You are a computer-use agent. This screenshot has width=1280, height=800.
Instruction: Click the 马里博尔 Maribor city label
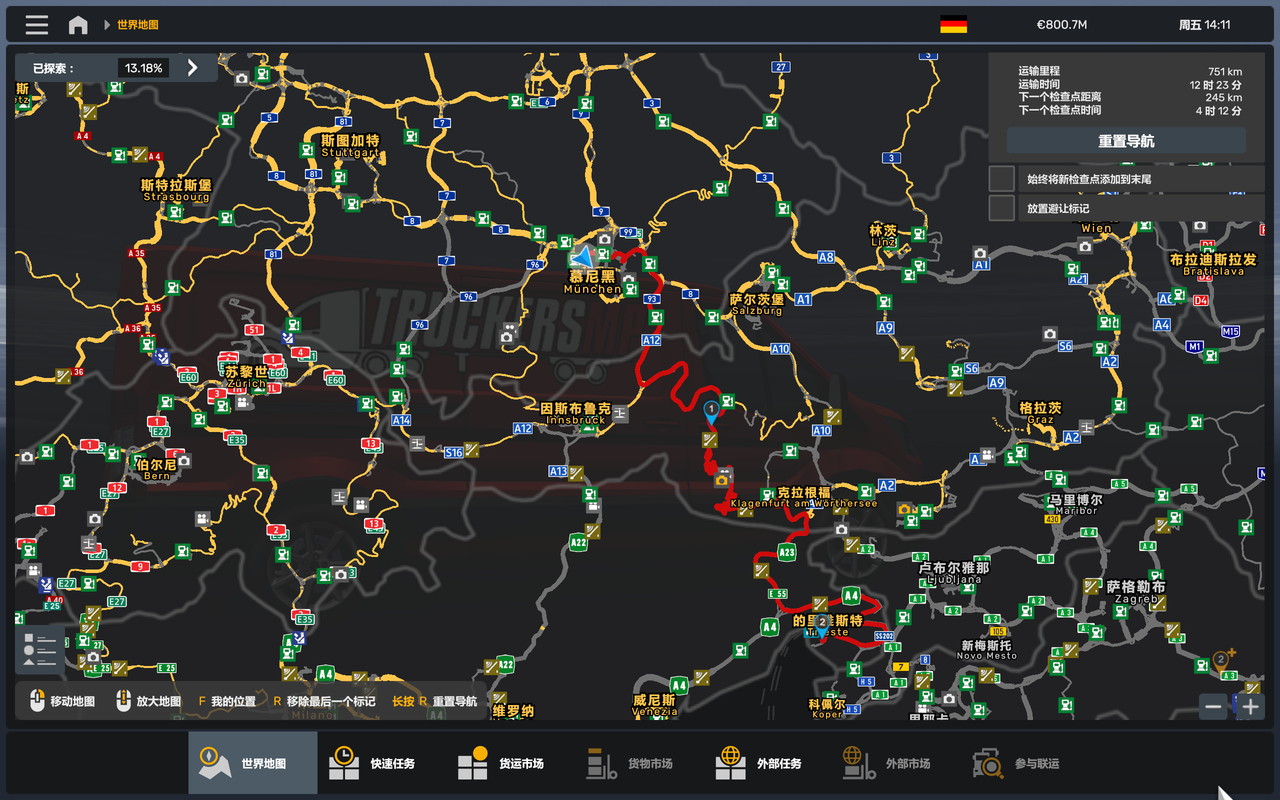(1076, 504)
